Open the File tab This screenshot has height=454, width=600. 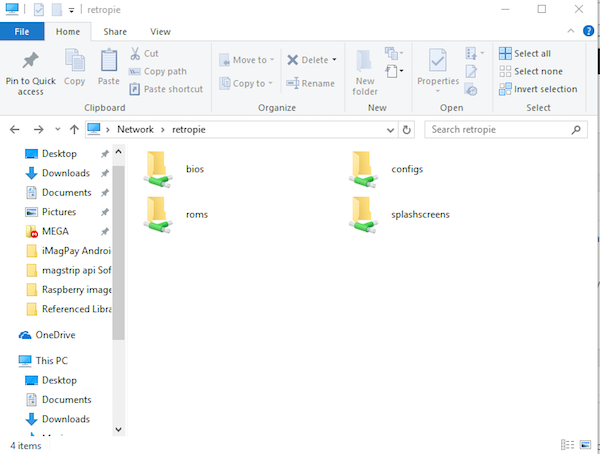click(x=22, y=32)
